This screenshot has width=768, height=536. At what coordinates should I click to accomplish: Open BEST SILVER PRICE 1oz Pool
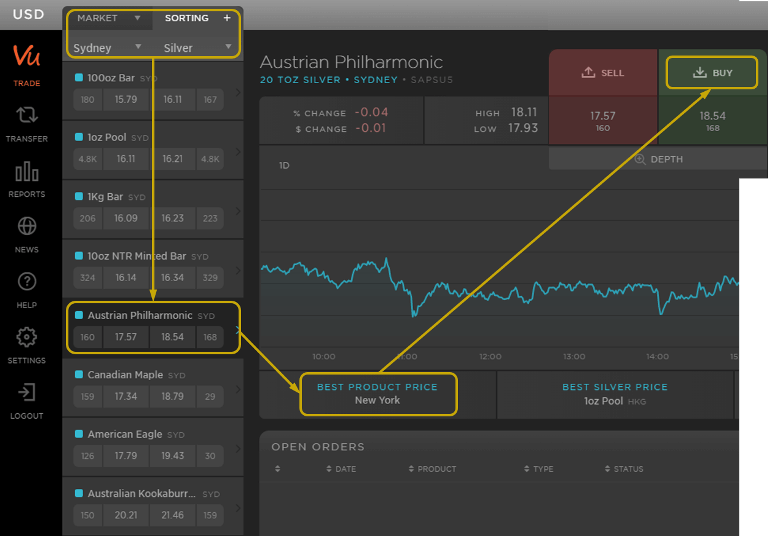click(615, 394)
